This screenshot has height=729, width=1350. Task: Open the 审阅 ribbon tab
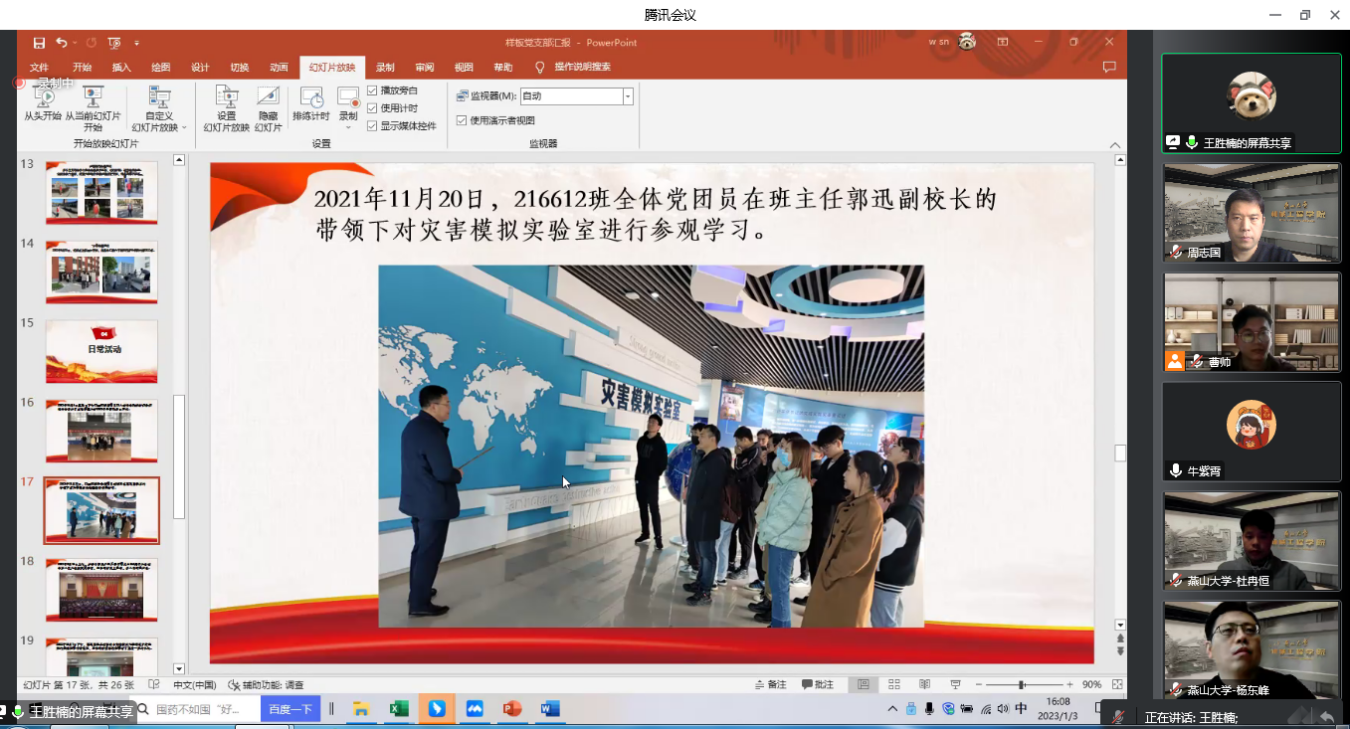(425, 68)
